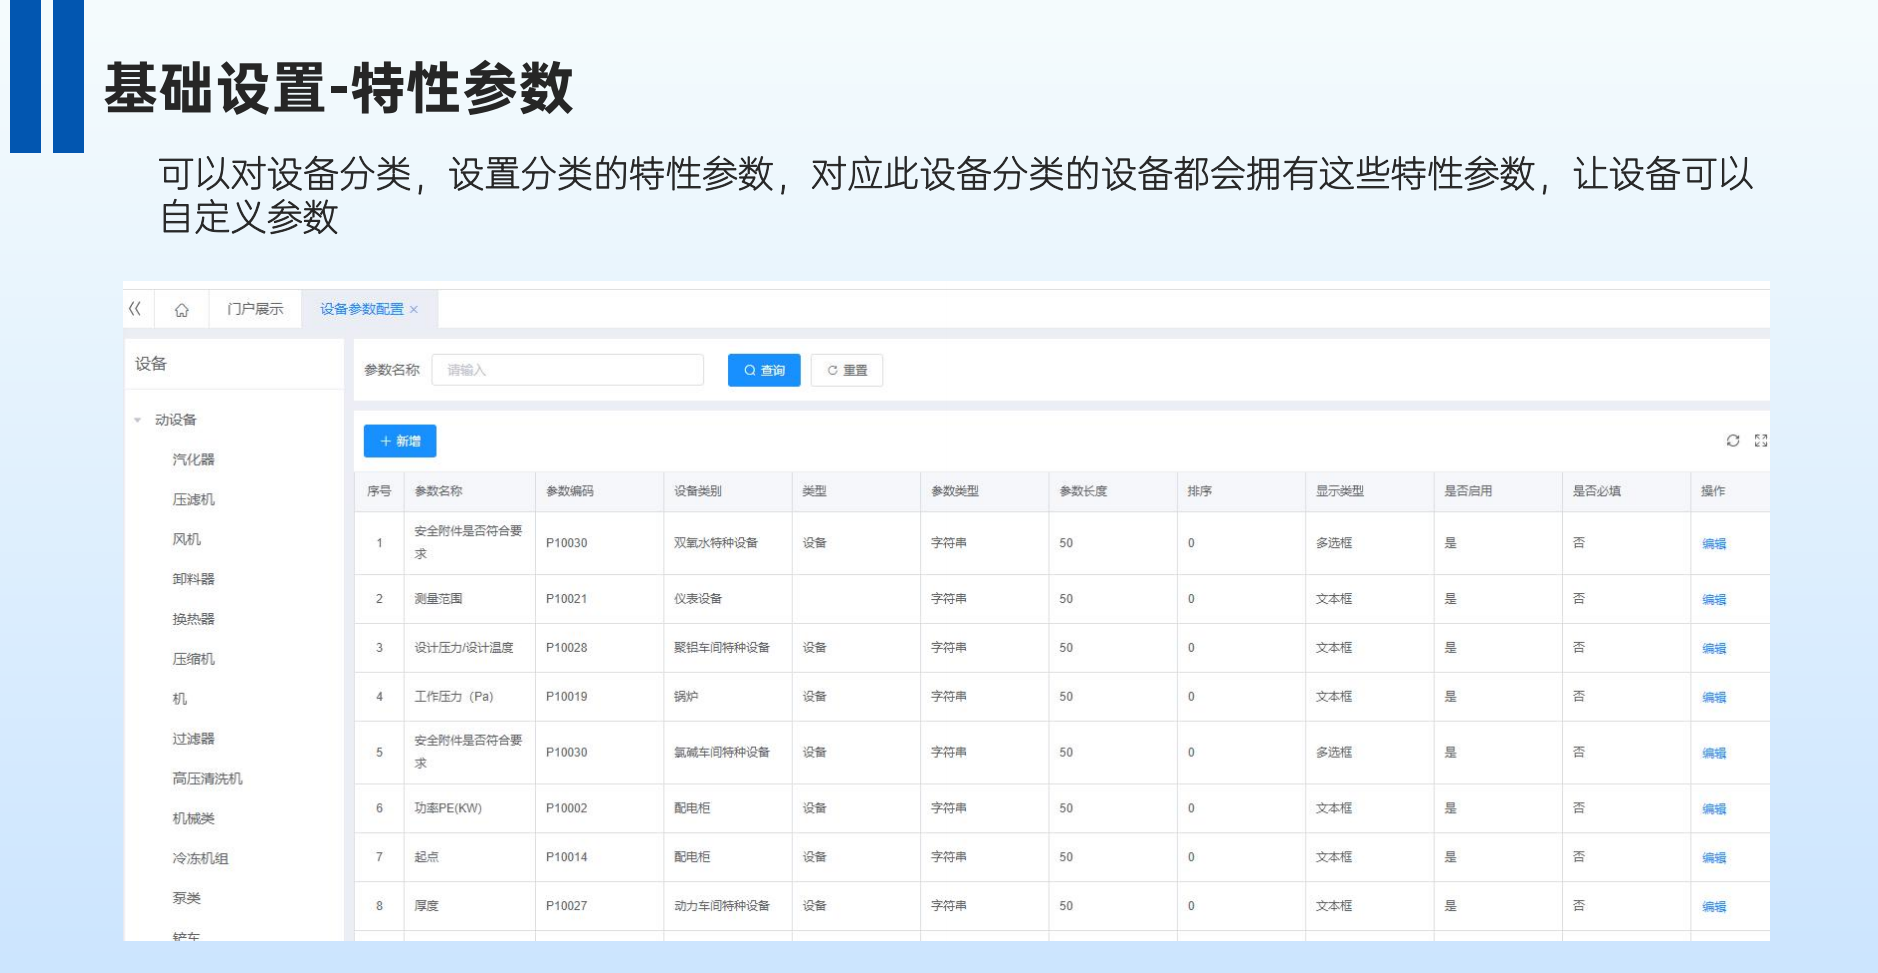Edit the row for 厚度 P10027
Viewport: 1878px width, 973px height.
click(x=1714, y=907)
